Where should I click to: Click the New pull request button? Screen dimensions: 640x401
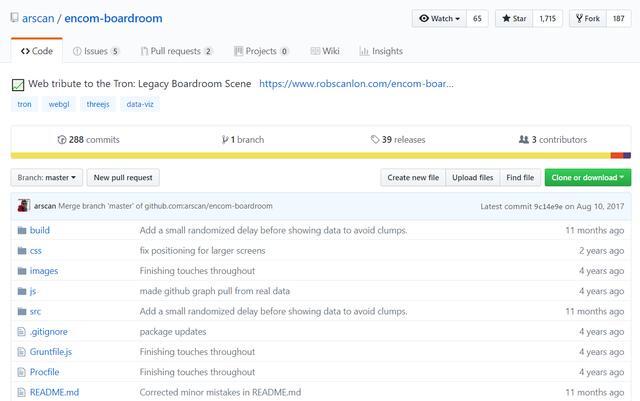click(123, 178)
